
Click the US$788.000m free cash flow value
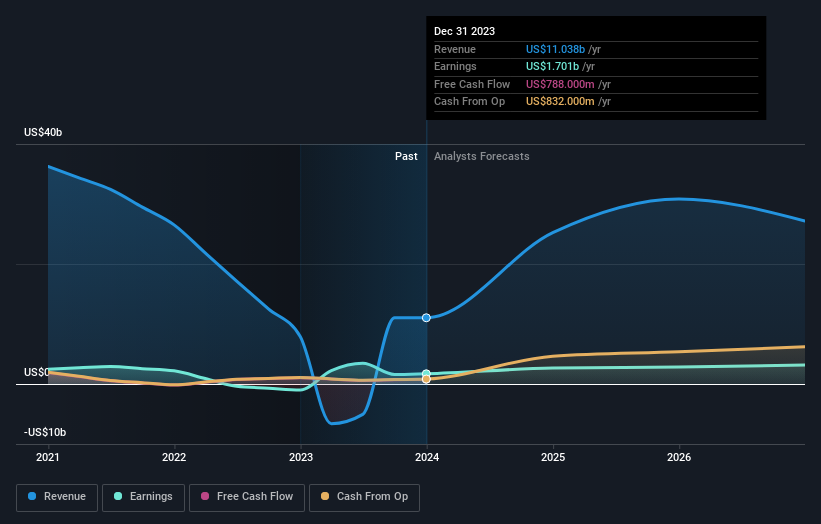[560, 84]
